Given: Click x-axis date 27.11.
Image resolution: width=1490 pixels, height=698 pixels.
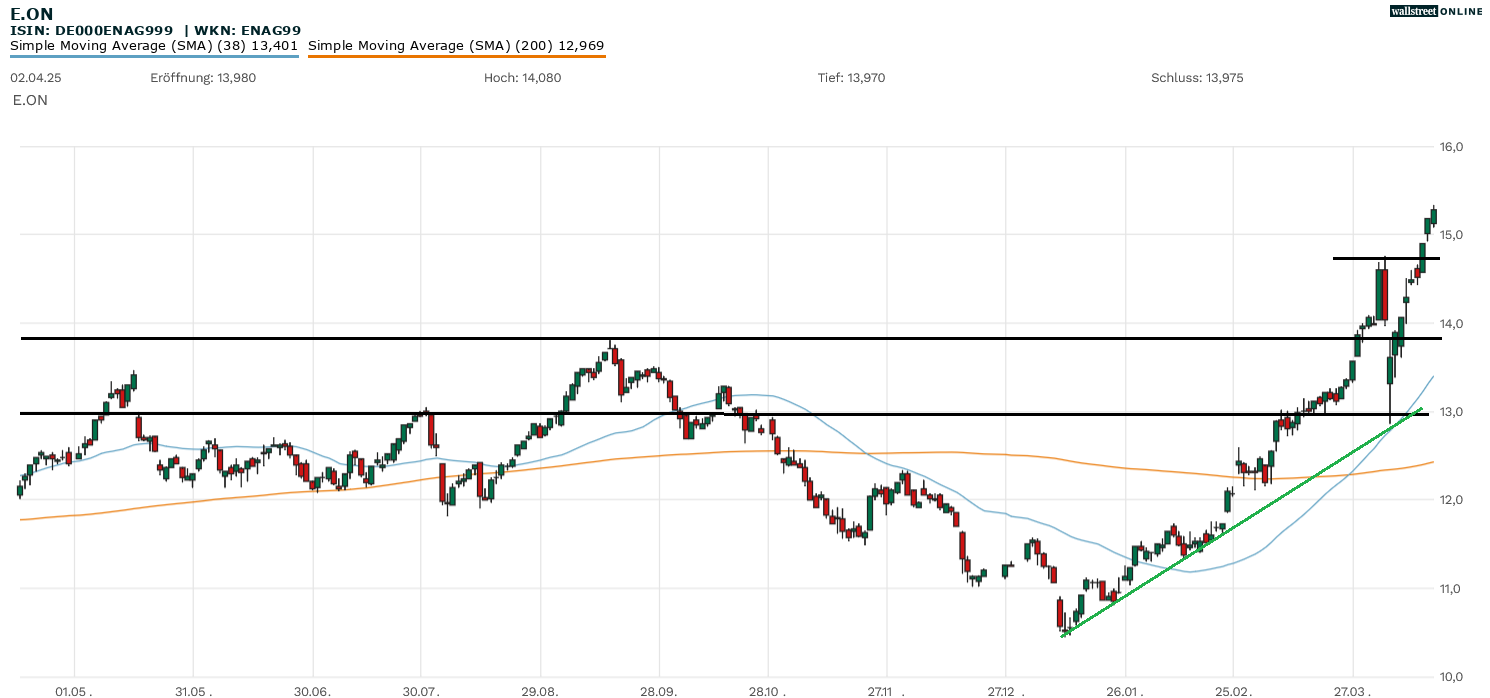Looking at the screenshot, I should [x=887, y=690].
